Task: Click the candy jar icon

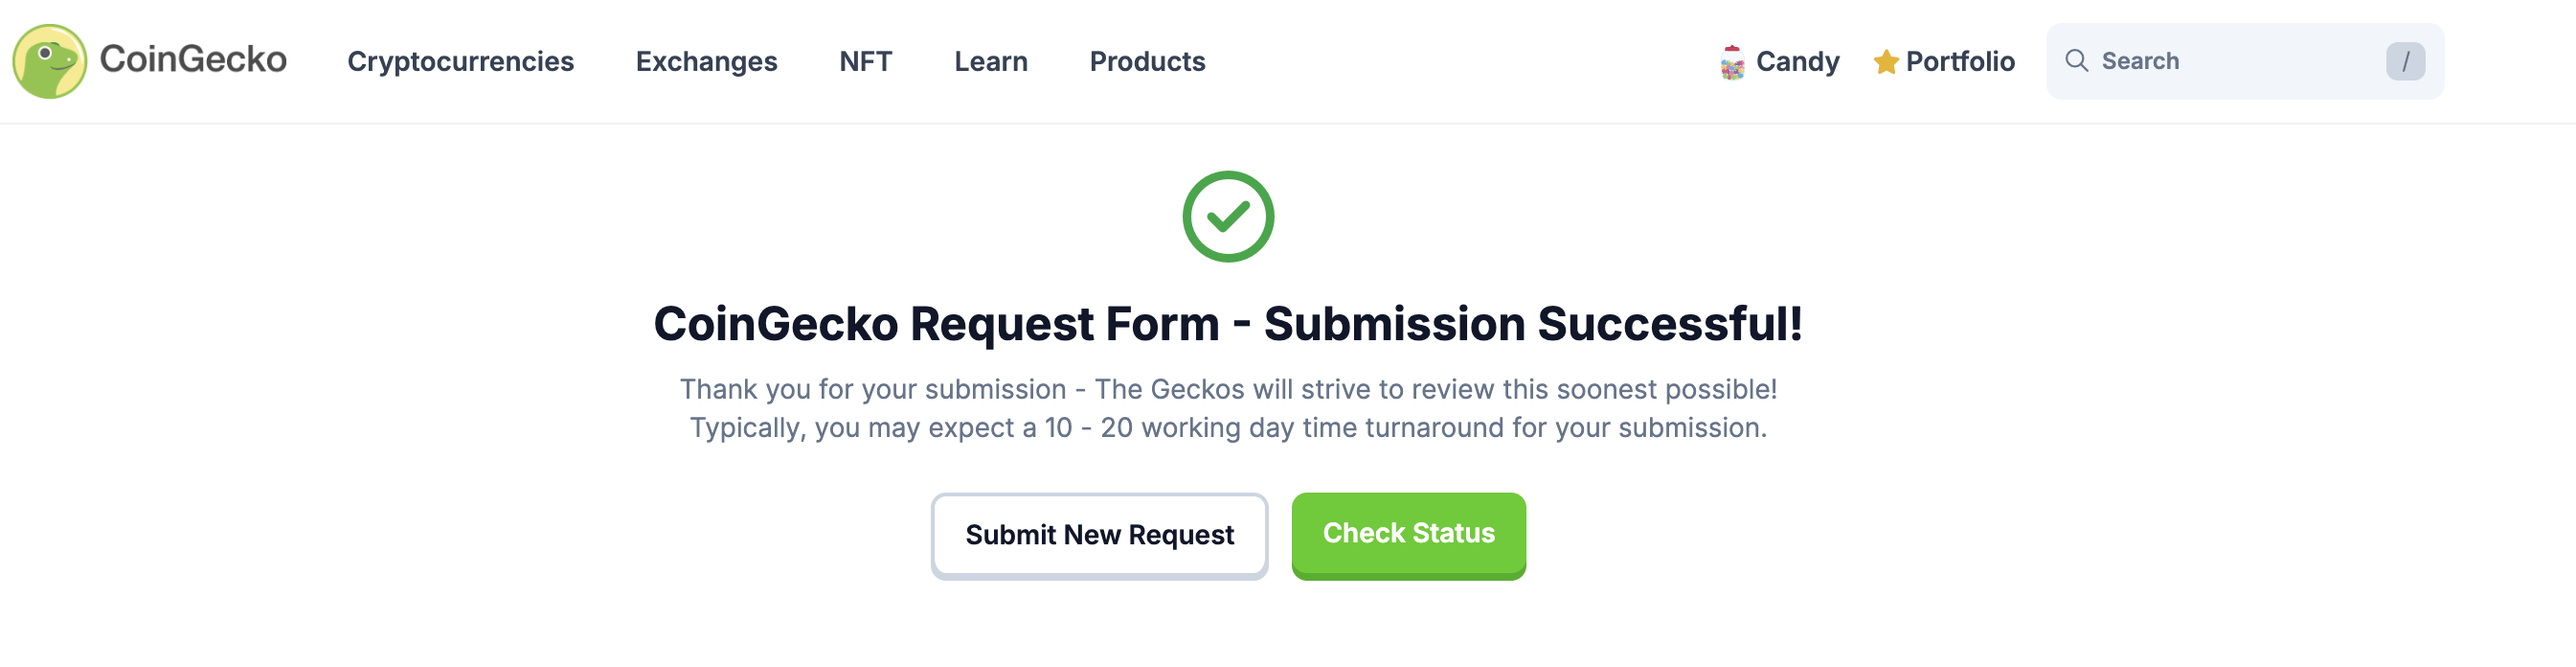Action: pyautogui.click(x=1732, y=62)
